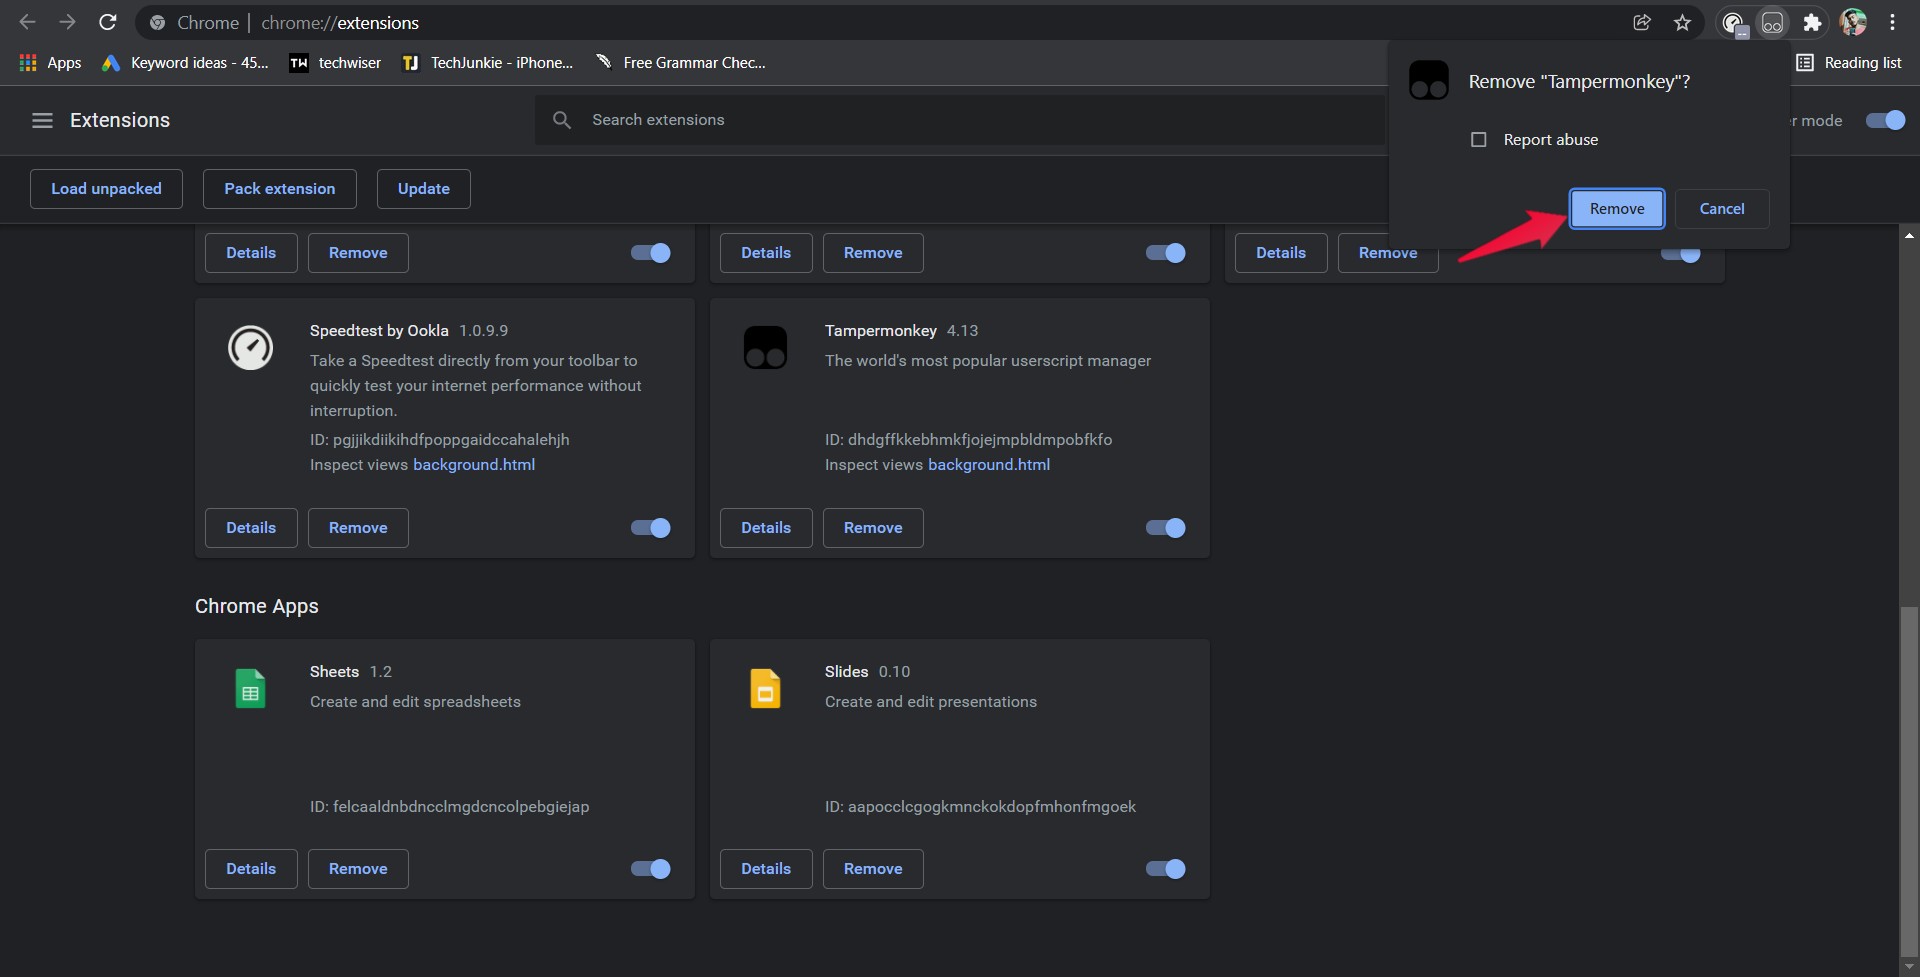Reload the page with the refresh icon
The image size is (1920, 977).
coord(108,22)
